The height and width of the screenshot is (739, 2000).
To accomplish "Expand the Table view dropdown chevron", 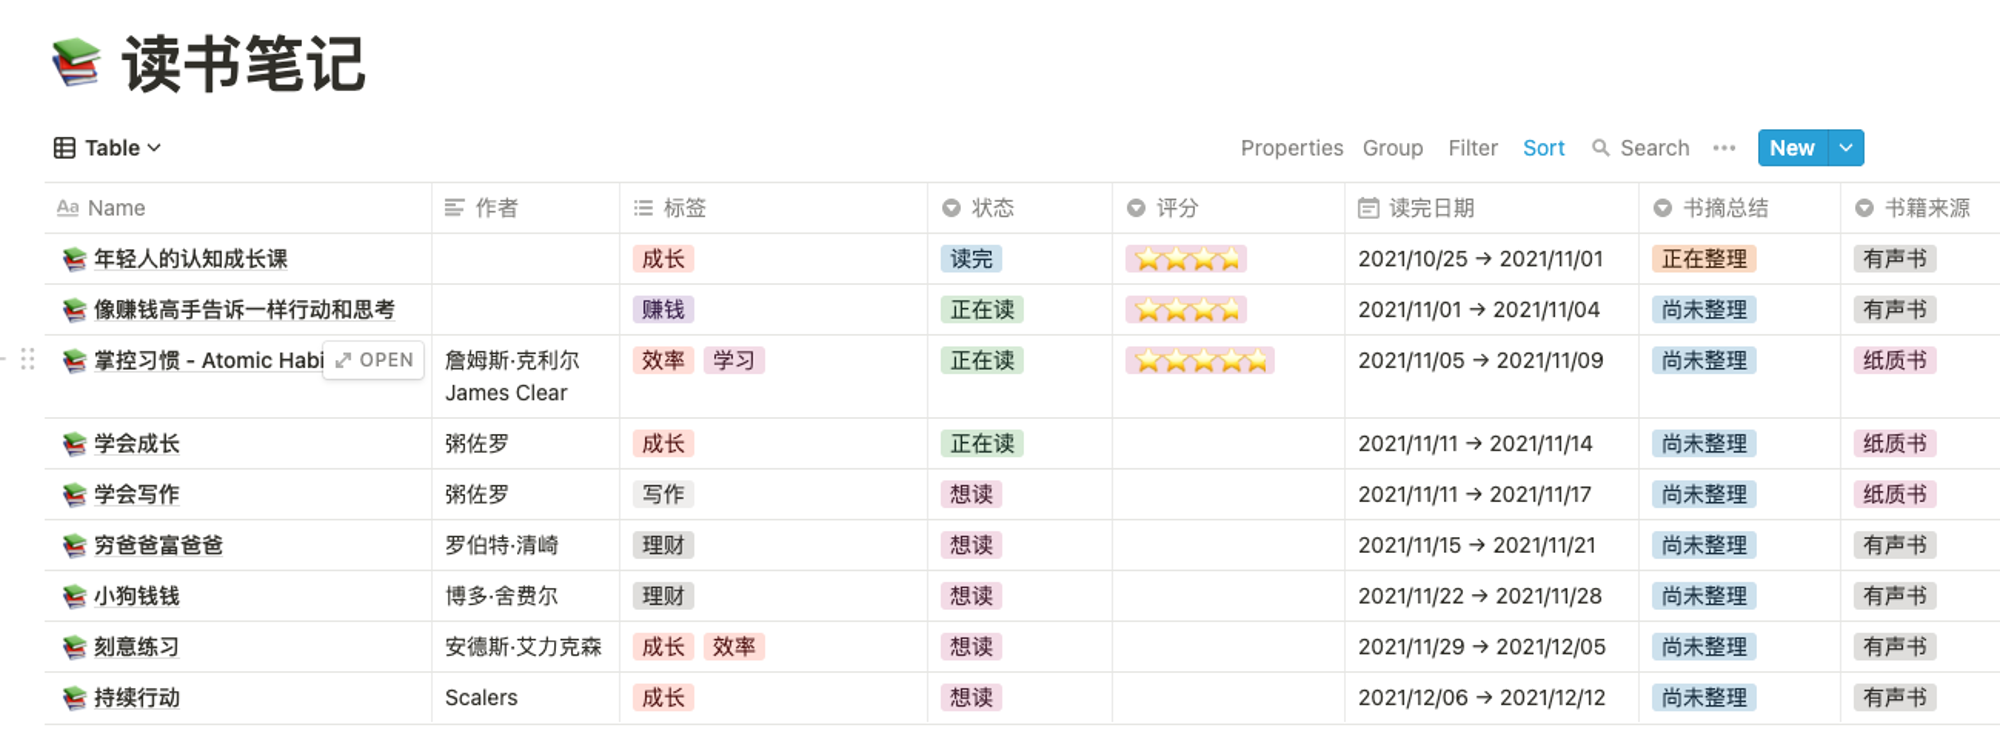I will pyautogui.click(x=154, y=148).
